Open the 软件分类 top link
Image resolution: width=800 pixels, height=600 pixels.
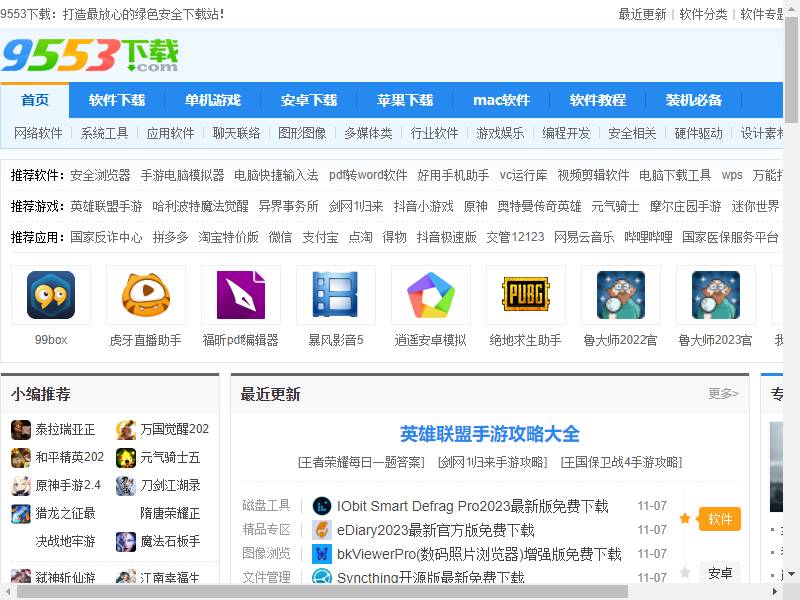703,14
